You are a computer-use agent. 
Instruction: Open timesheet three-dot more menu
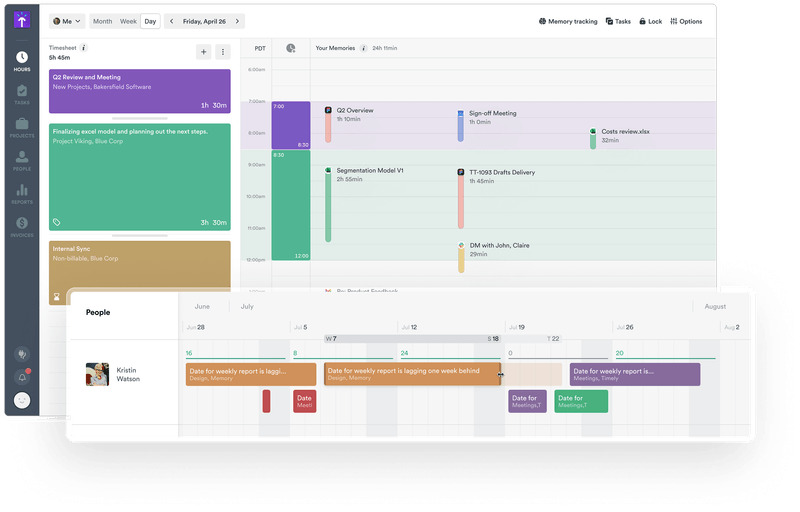pyautogui.click(x=223, y=52)
